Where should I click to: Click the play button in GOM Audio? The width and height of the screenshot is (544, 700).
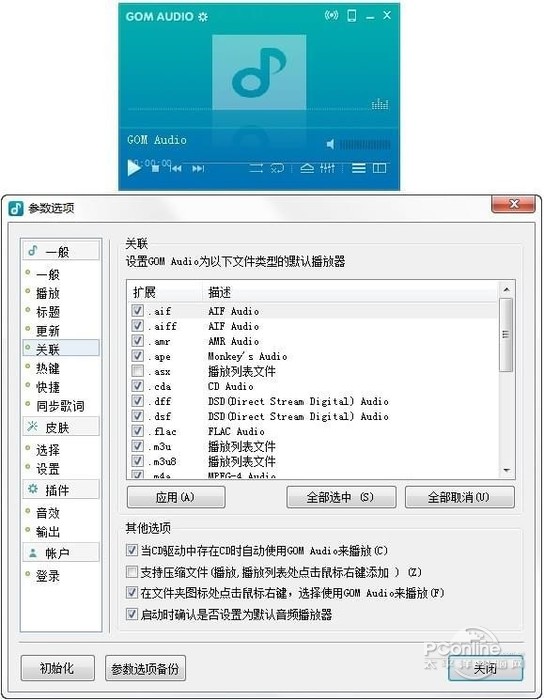[x=133, y=168]
